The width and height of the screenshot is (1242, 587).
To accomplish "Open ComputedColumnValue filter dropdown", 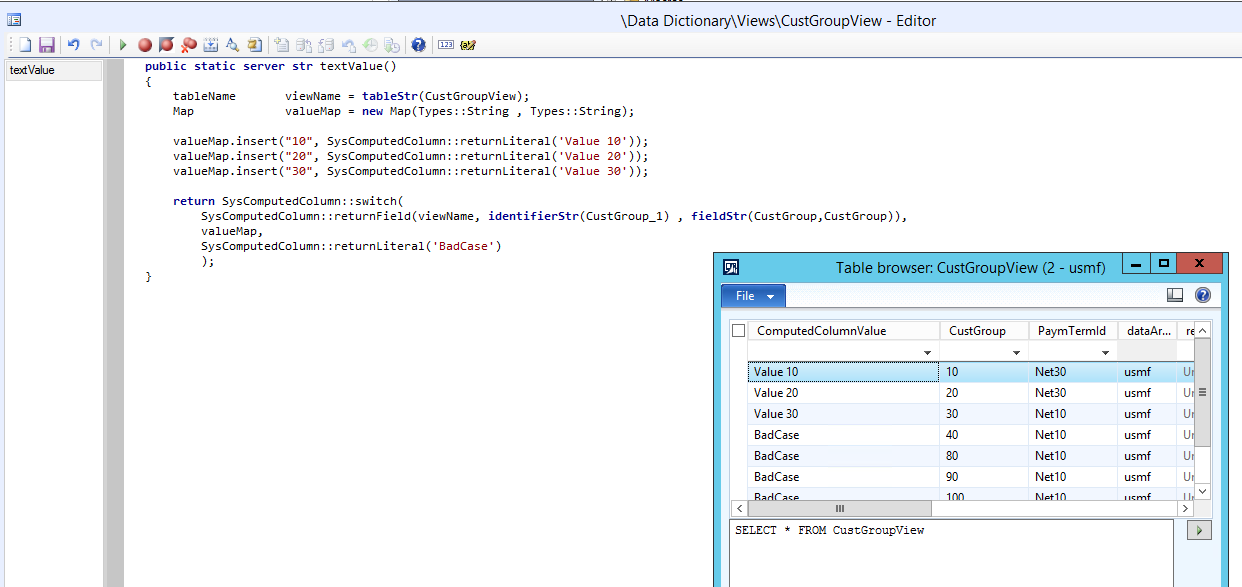I will click(927, 353).
